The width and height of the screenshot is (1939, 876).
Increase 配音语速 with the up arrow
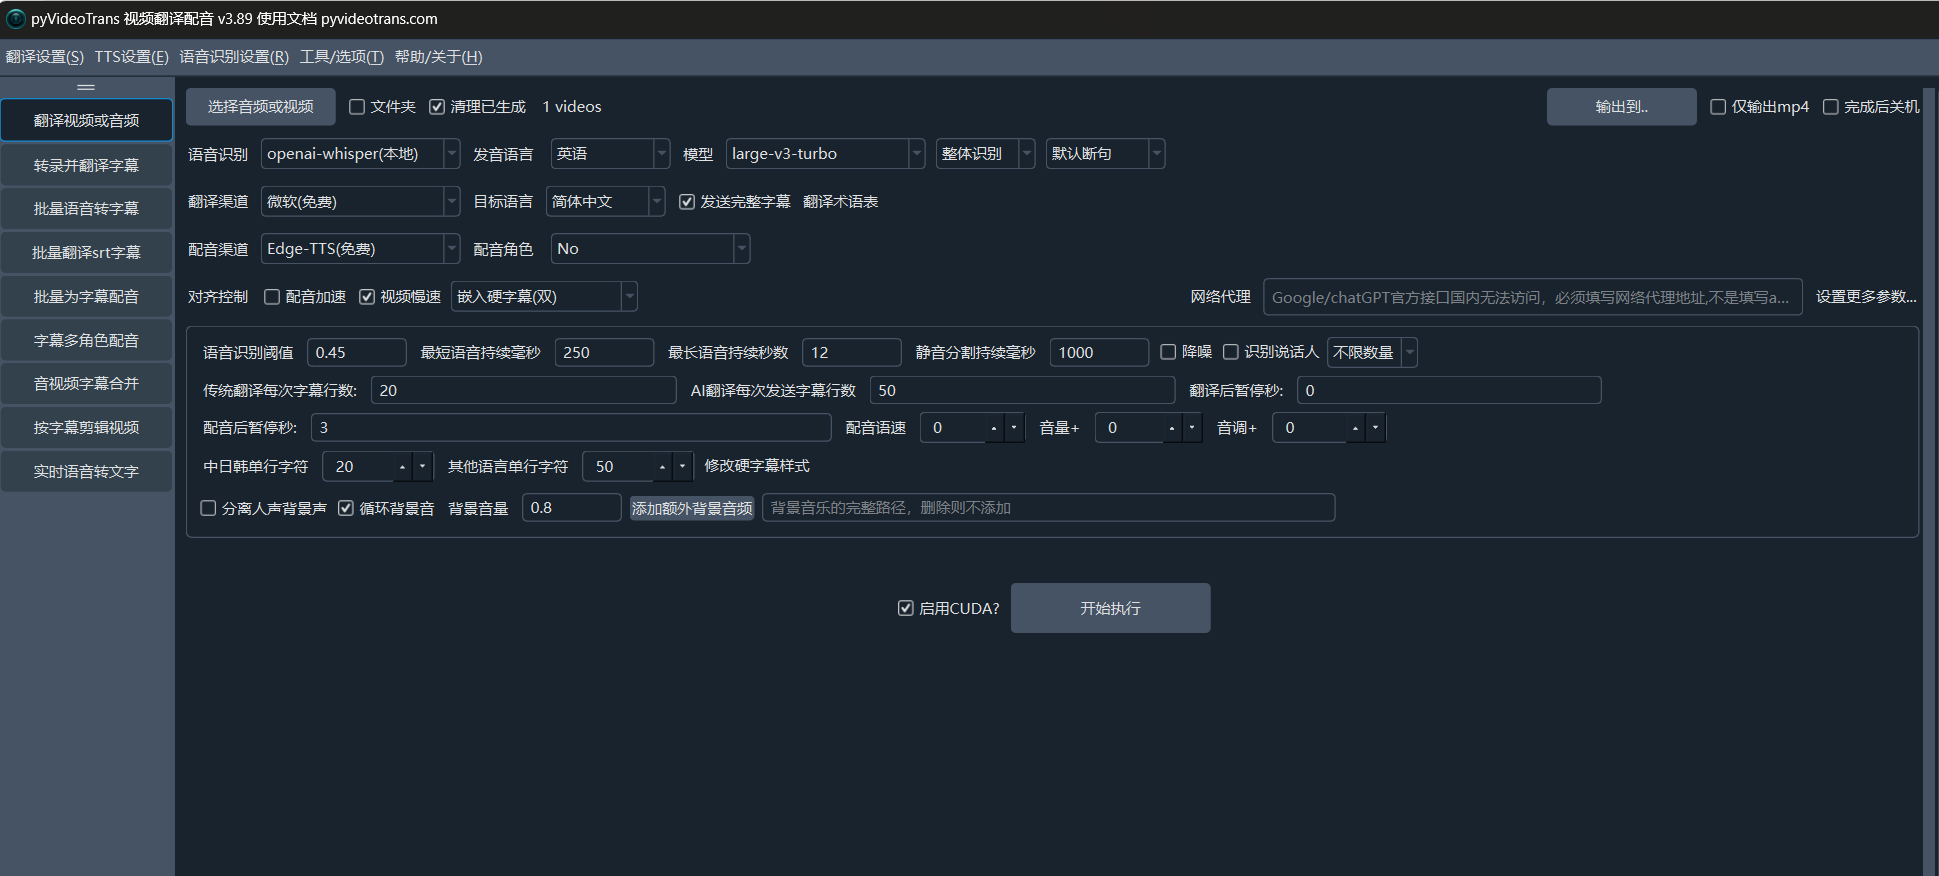pyautogui.click(x=993, y=428)
